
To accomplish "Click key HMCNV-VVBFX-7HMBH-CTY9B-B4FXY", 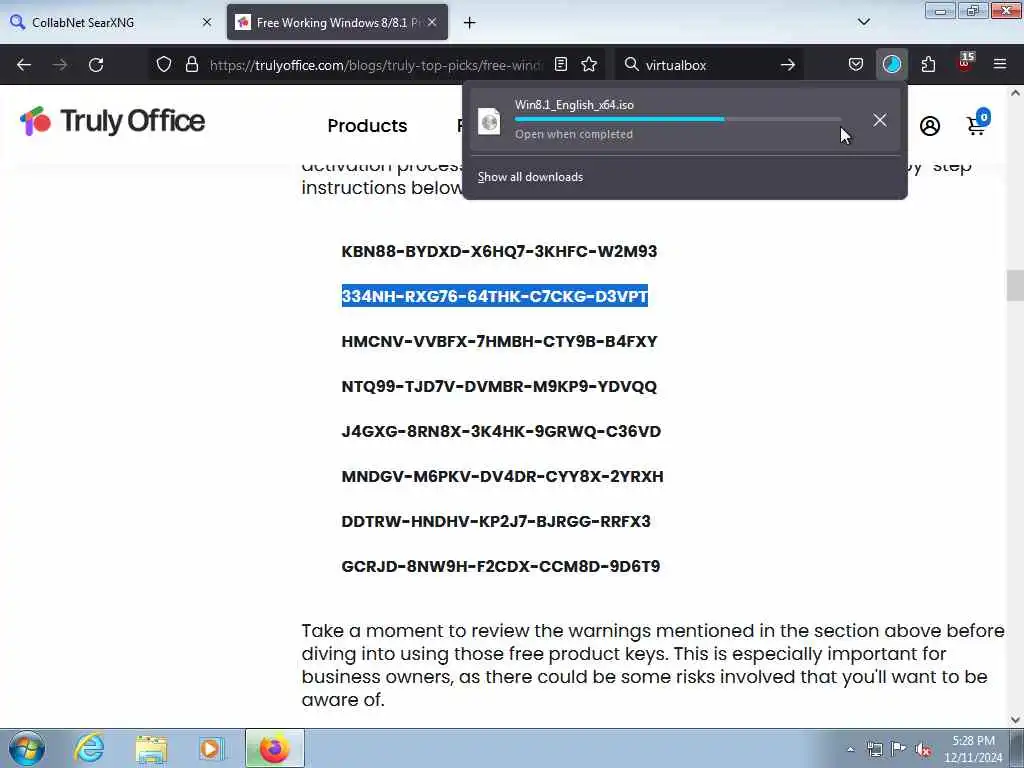I will (499, 342).
